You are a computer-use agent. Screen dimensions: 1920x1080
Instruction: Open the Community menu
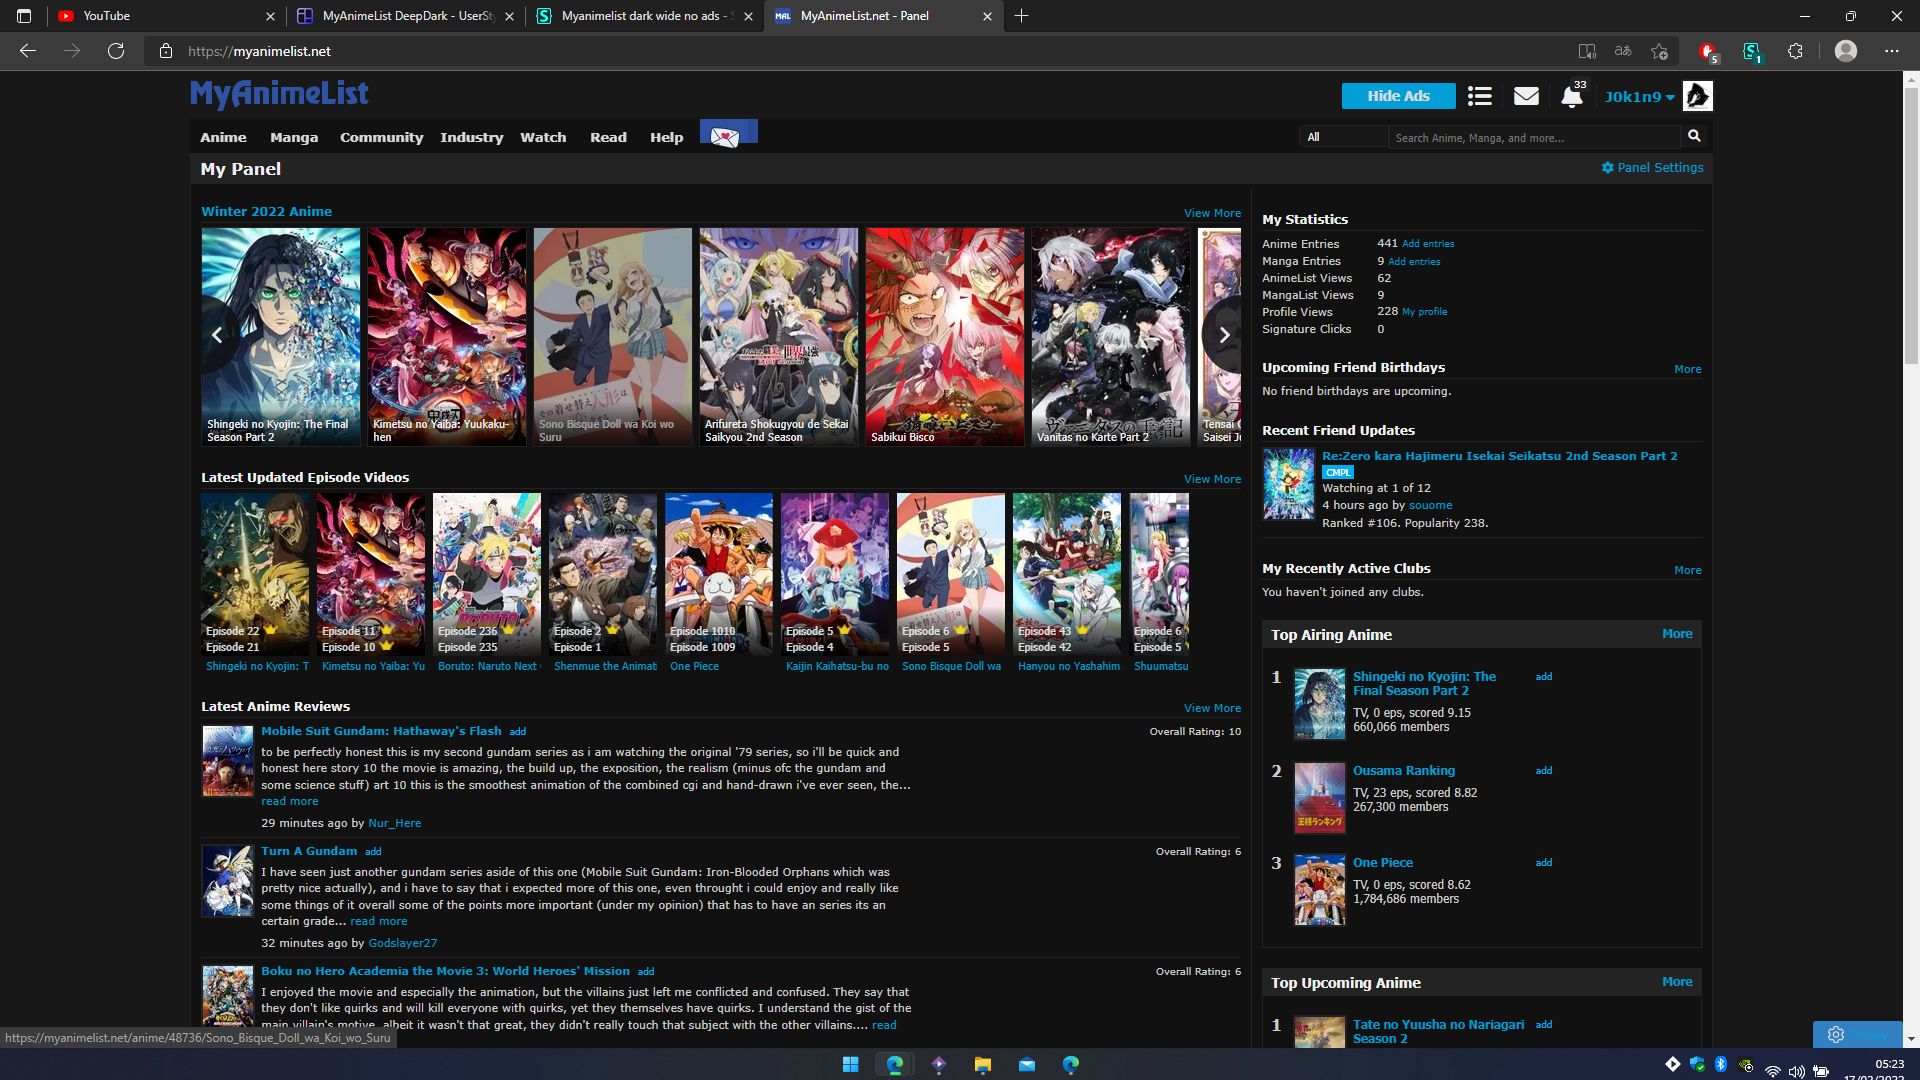coord(381,137)
